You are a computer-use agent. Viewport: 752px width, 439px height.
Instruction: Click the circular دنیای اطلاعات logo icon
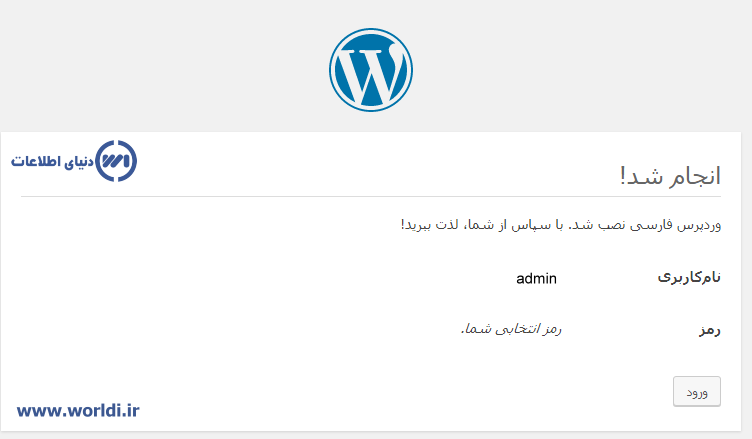(x=116, y=161)
